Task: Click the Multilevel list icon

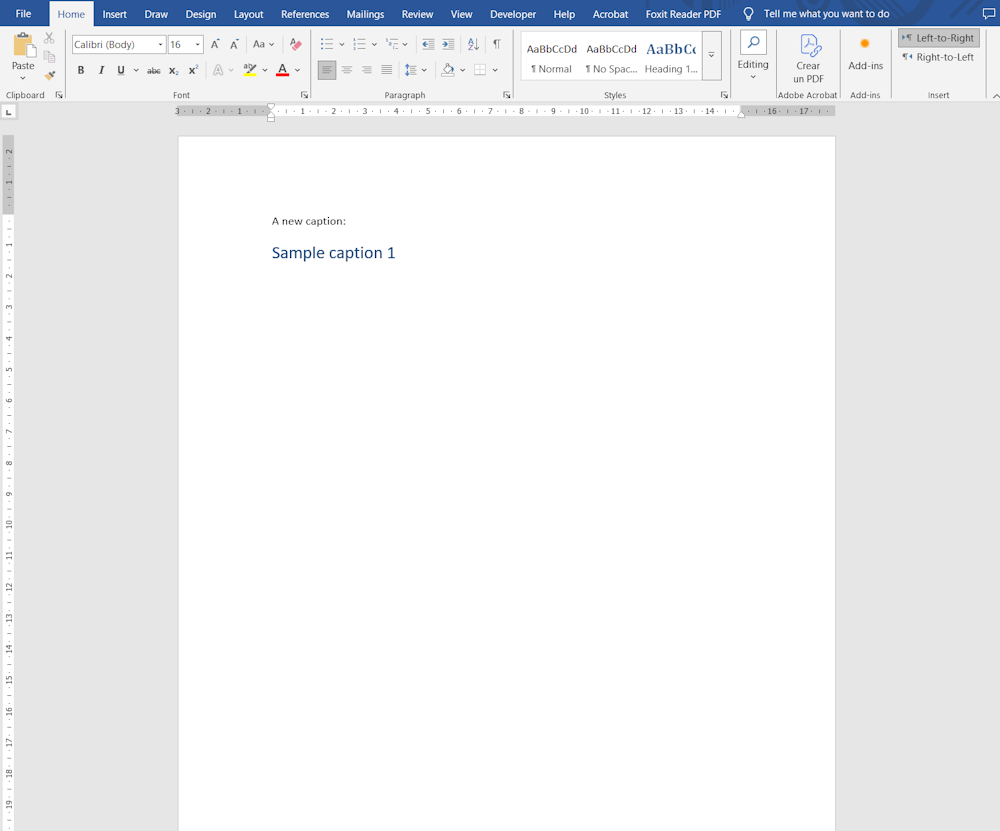Action: [x=392, y=44]
